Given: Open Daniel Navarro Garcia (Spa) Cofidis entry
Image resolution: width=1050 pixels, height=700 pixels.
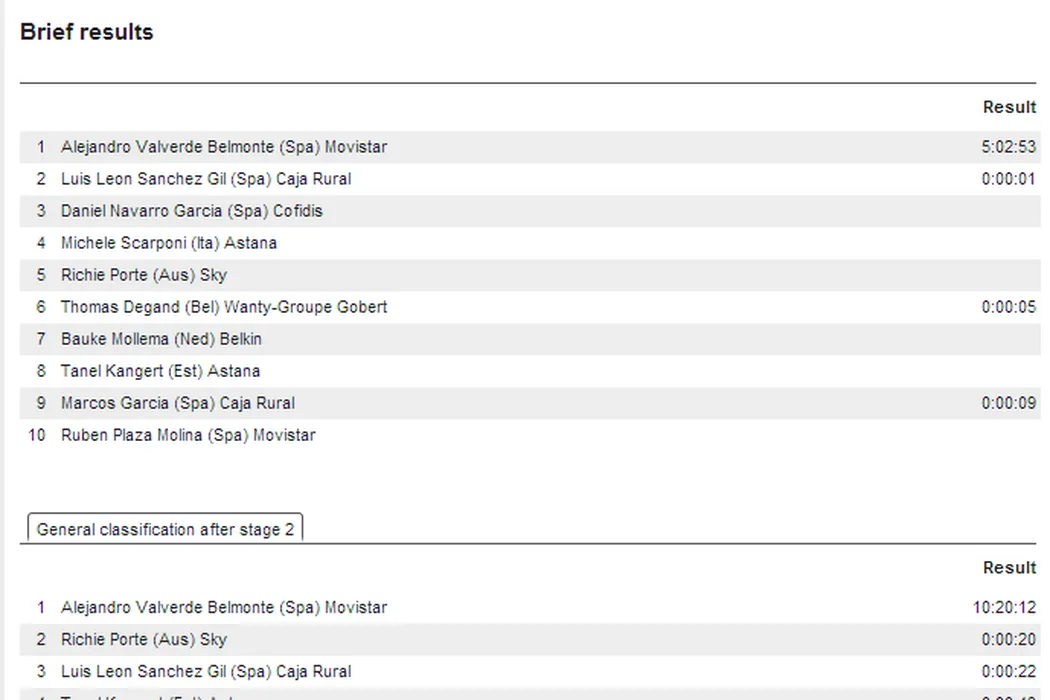Looking at the screenshot, I should pyautogui.click(x=191, y=211).
